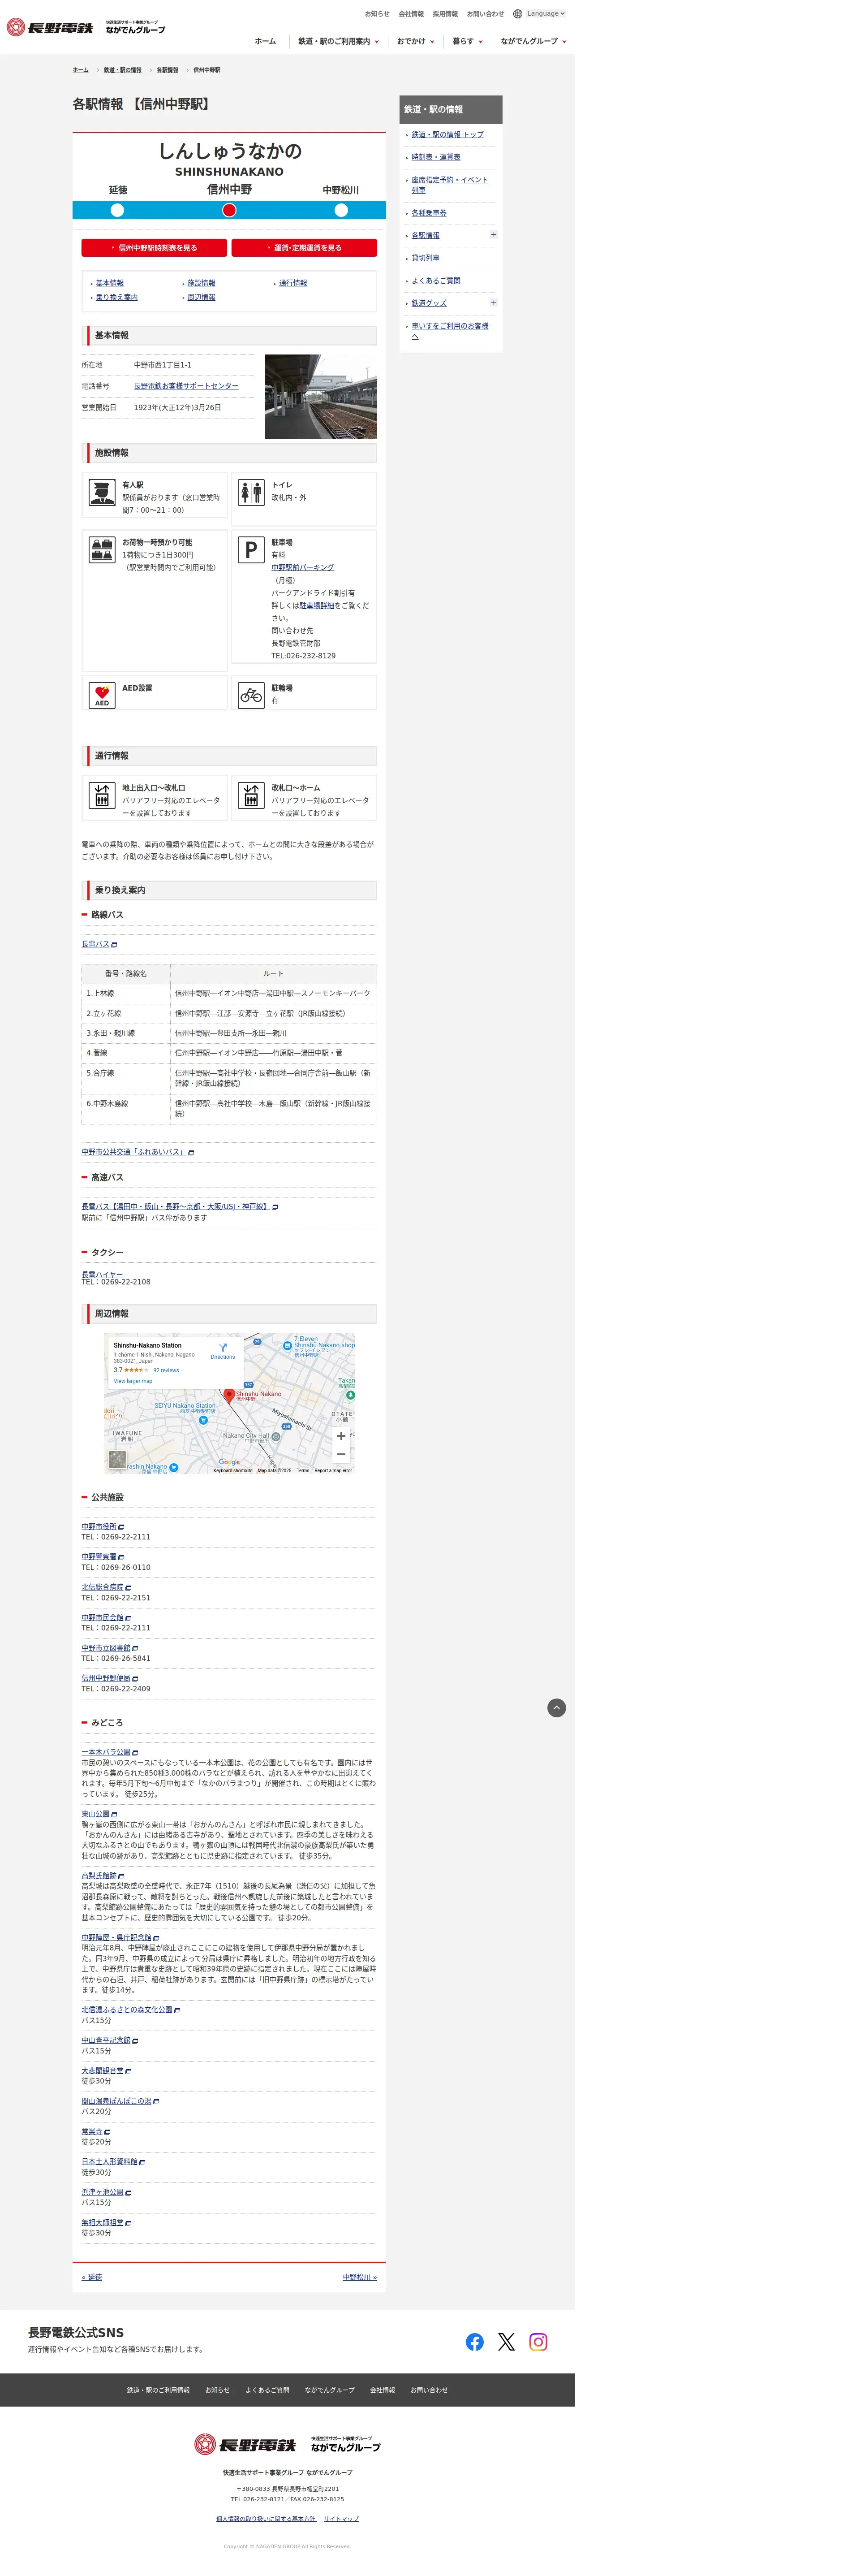
Task: Open the 会社情報 link in top bar
Action: [411, 14]
